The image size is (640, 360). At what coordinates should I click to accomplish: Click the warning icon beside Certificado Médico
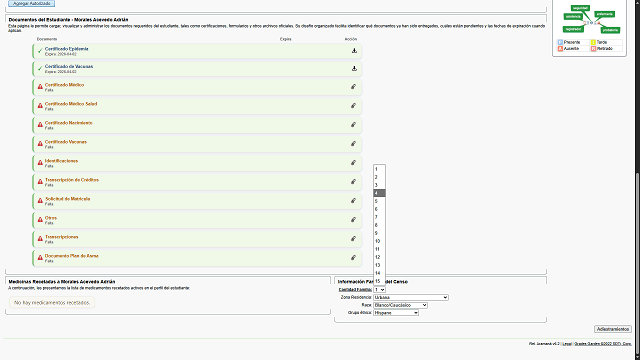tap(40, 87)
